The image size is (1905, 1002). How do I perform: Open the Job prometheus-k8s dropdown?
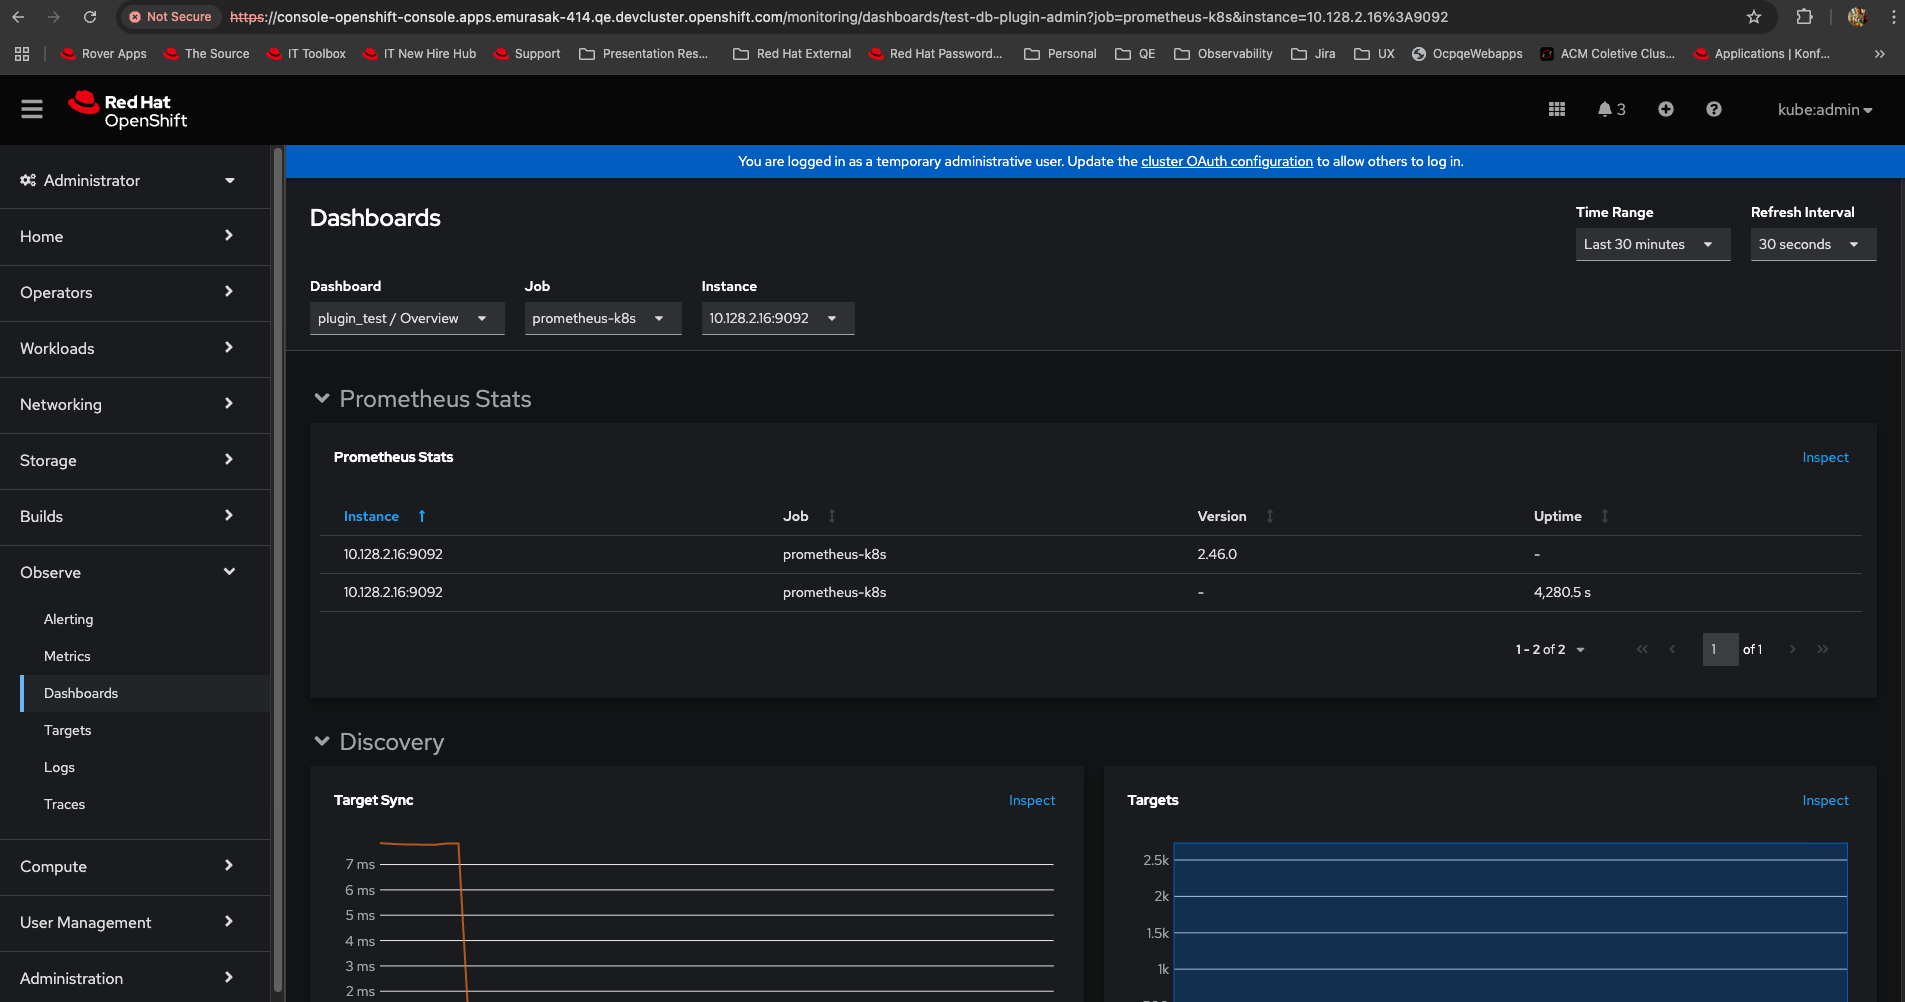(602, 318)
